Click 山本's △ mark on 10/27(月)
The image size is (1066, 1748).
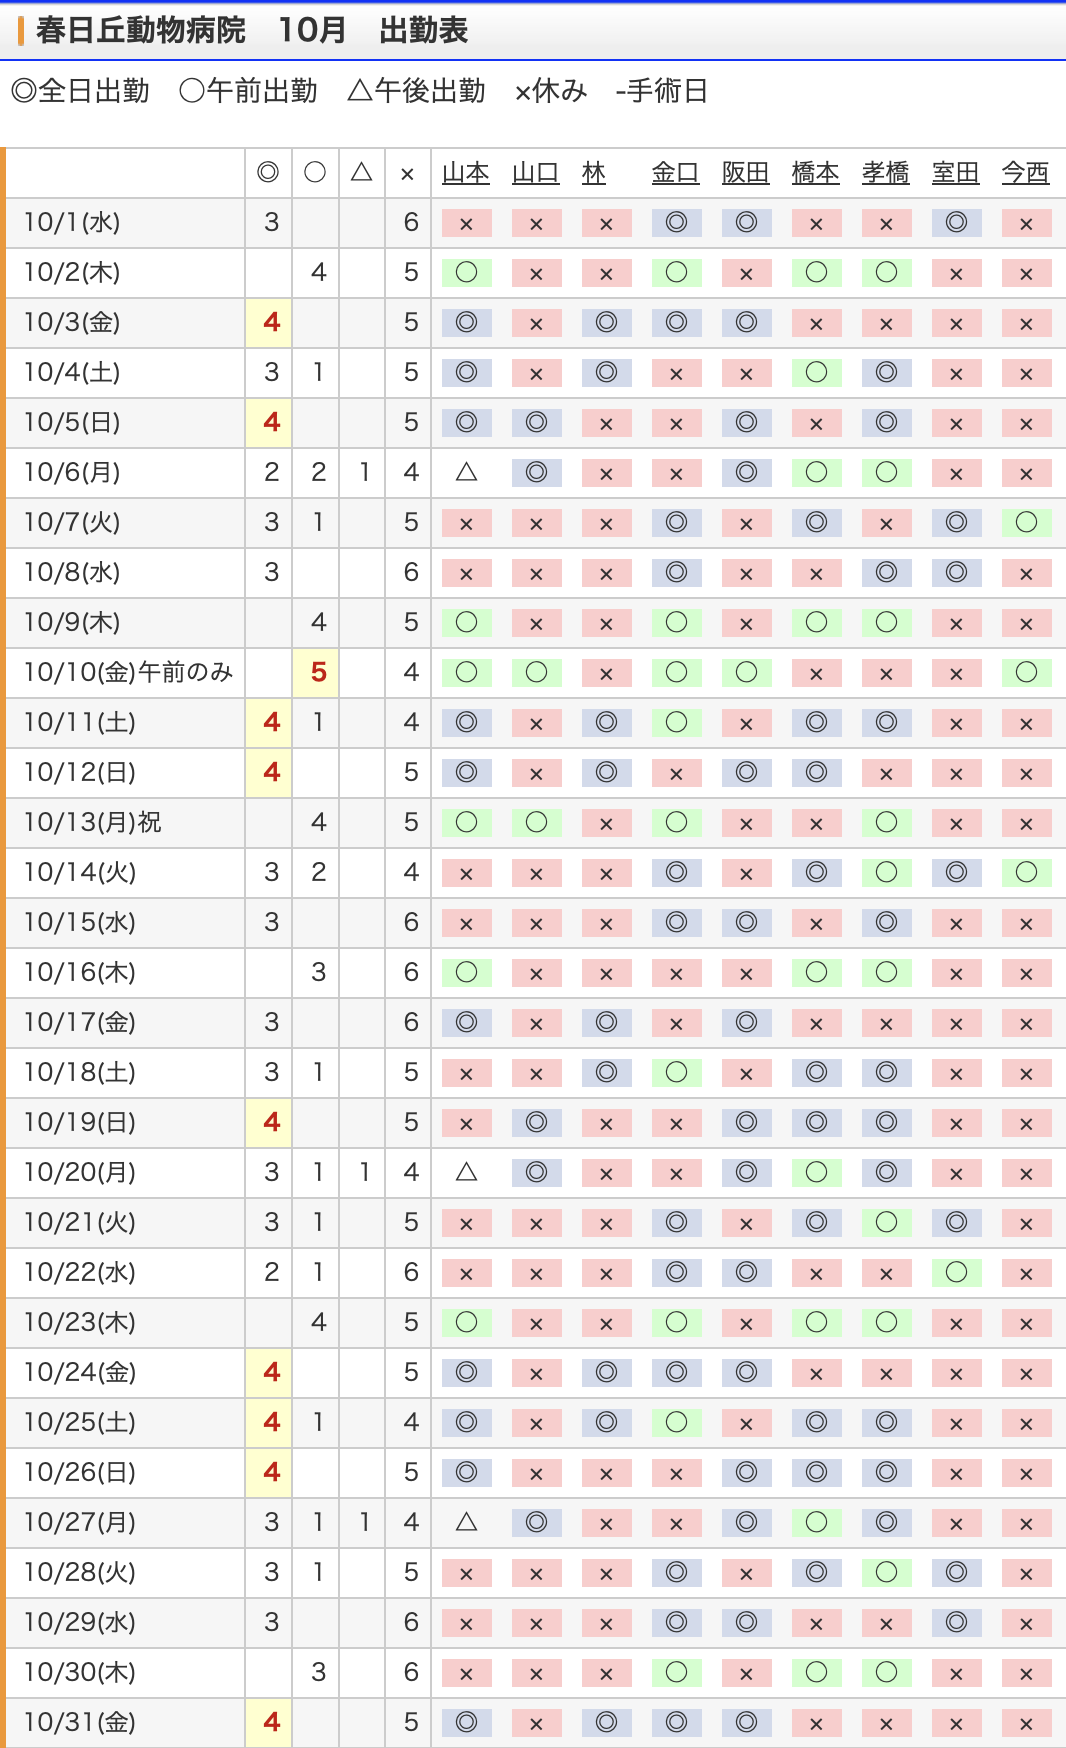466,1522
